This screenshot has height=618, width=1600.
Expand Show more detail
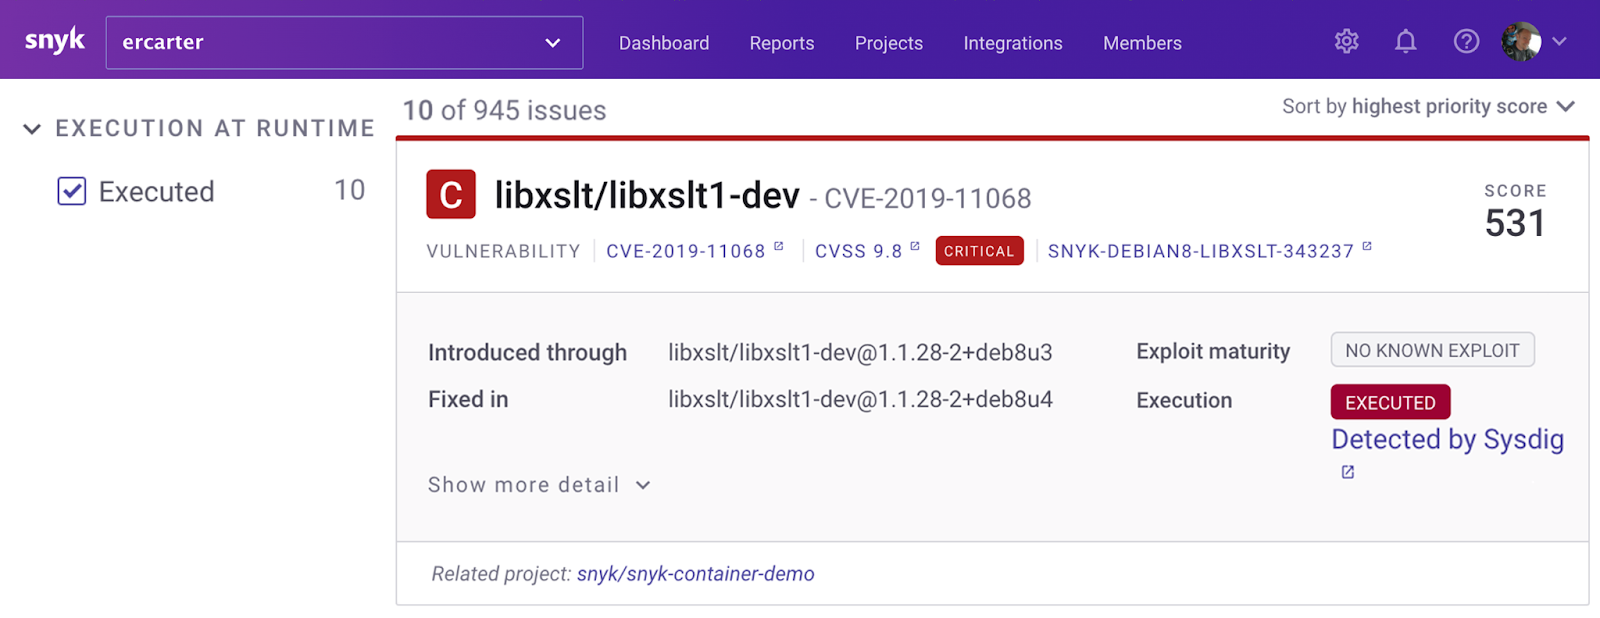(x=539, y=485)
